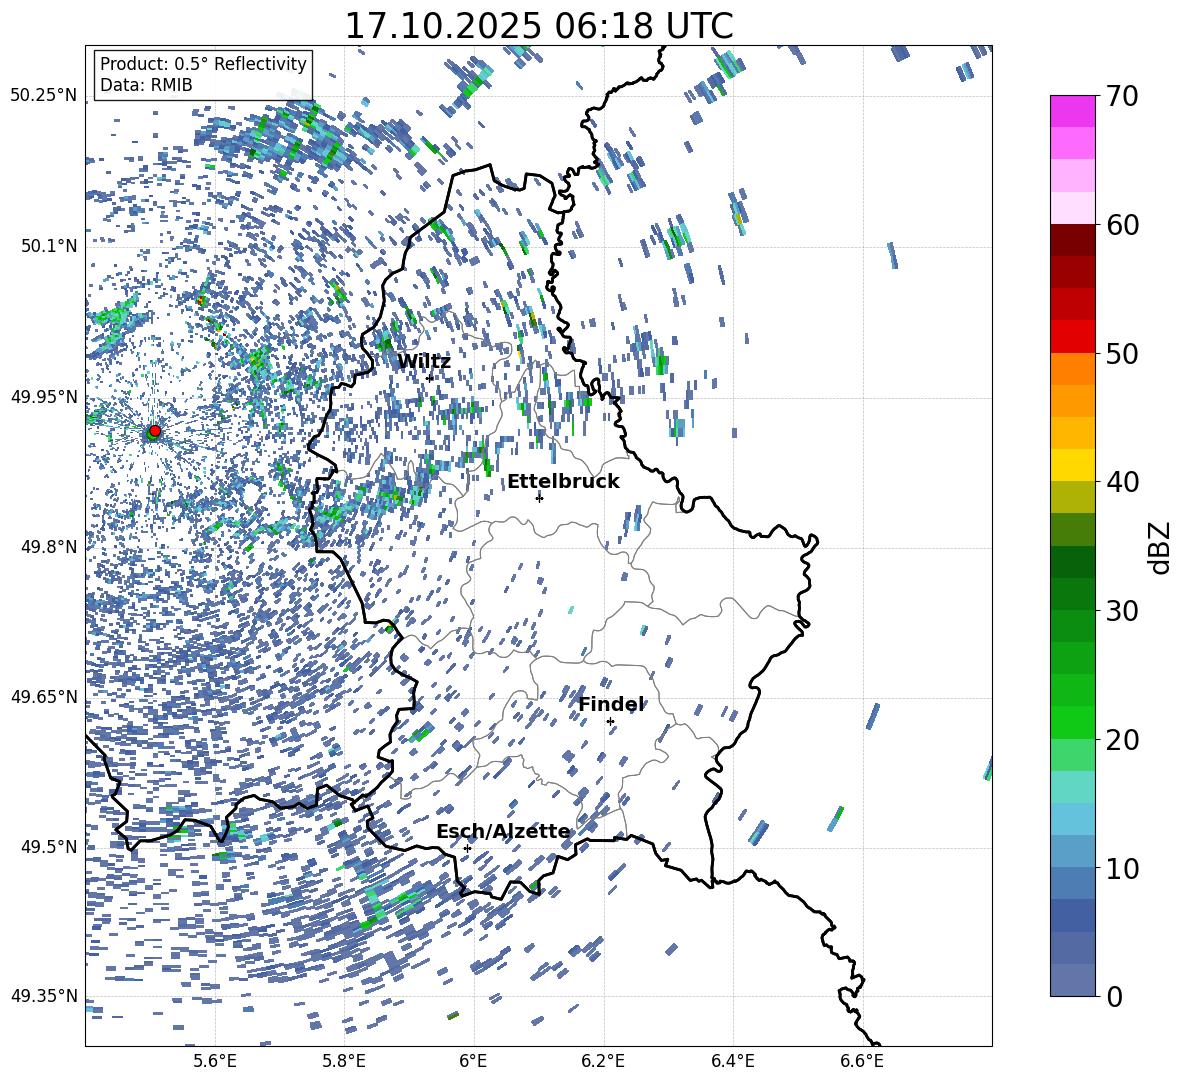1184x1081 pixels.
Task: Click the Wiltz station cross marker
Action: [x=430, y=378]
